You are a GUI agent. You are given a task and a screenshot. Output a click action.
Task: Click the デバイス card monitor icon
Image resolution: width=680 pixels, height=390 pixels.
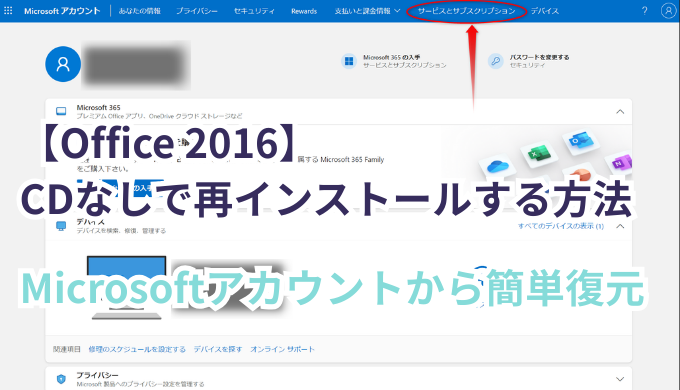pos(61,226)
